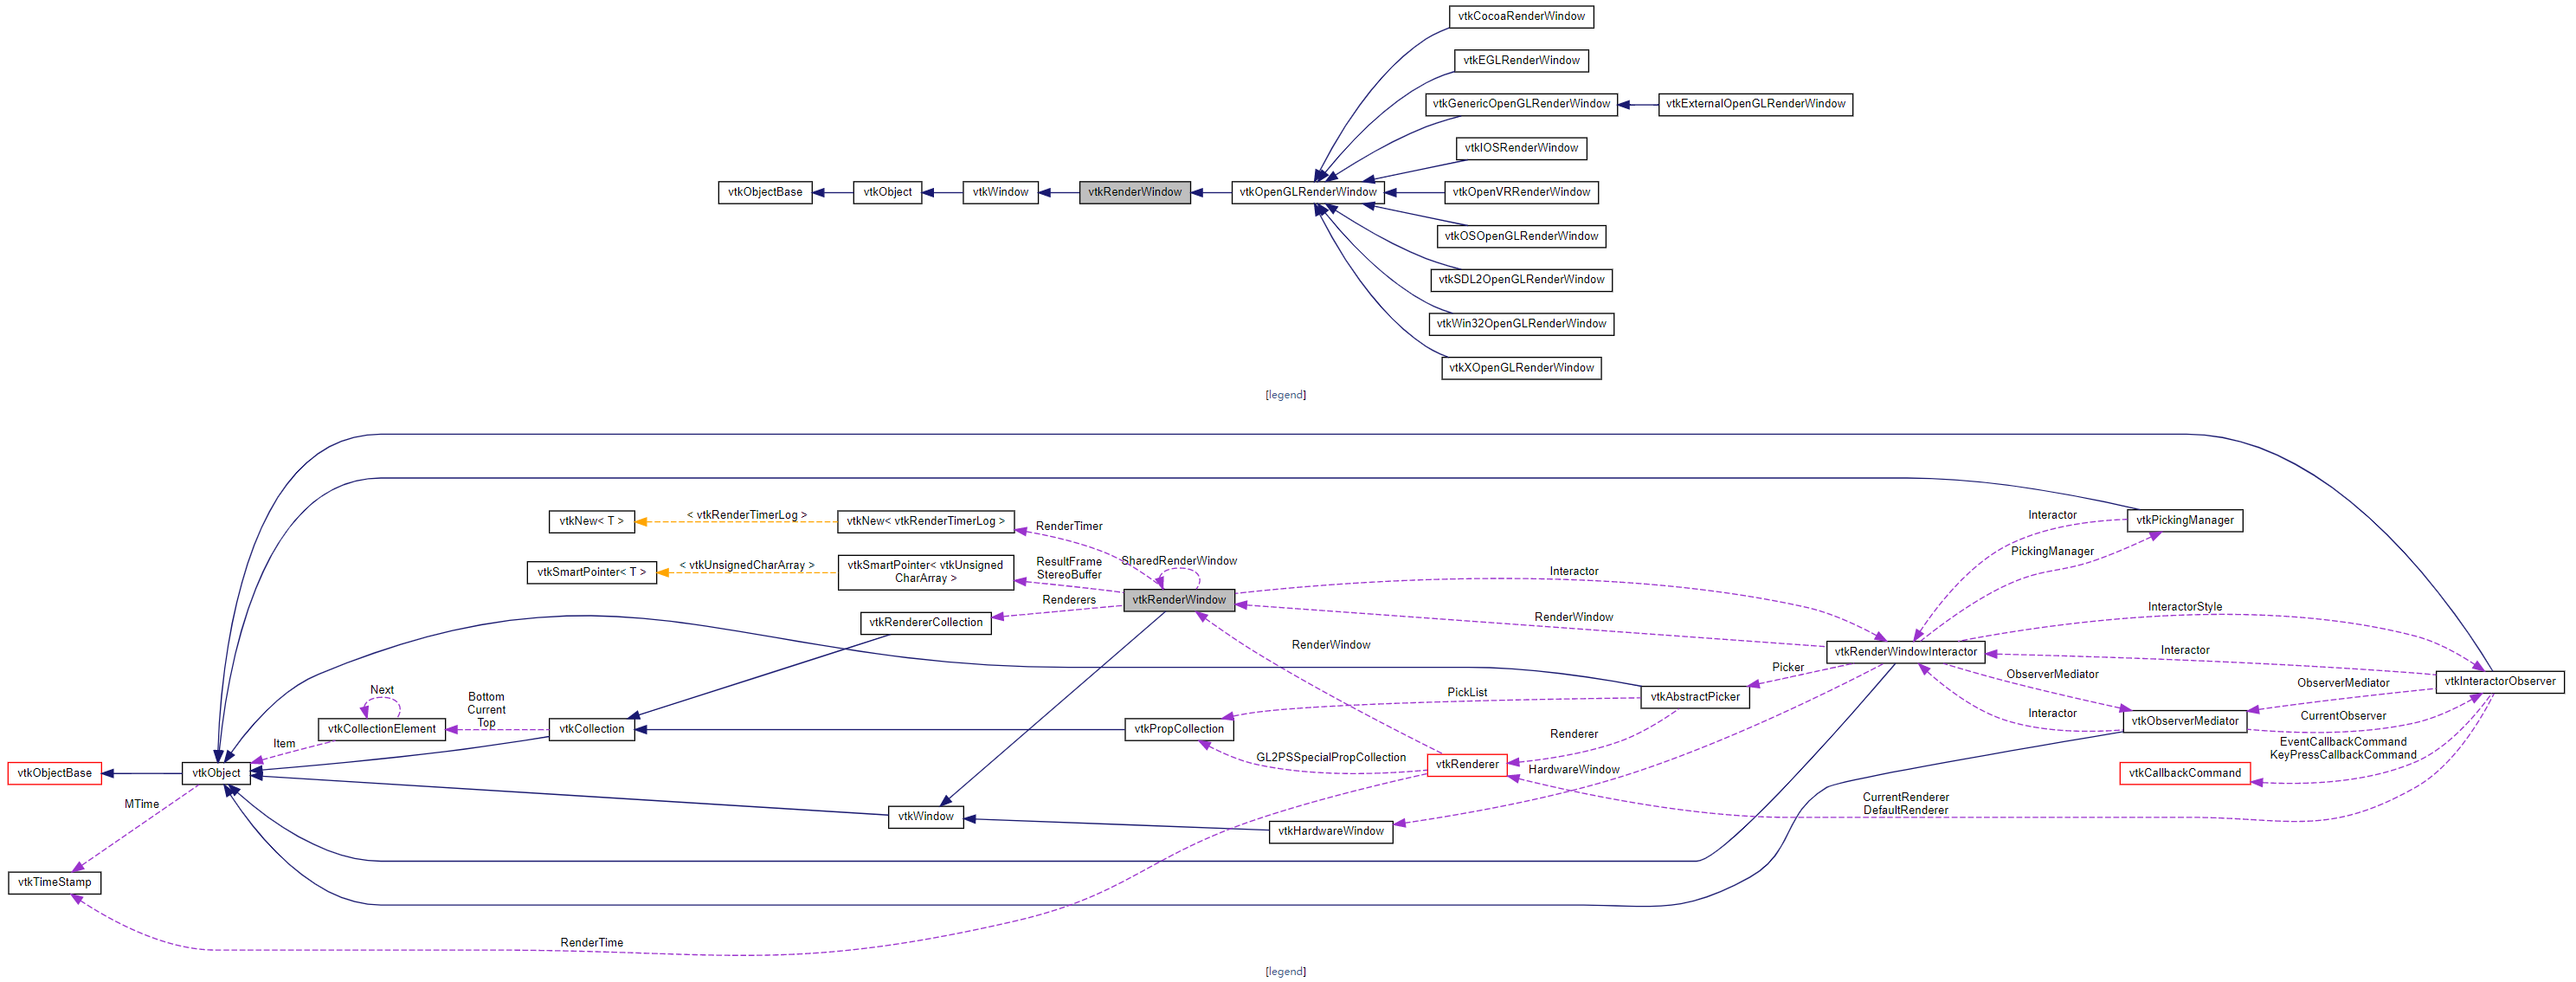This screenshot has width=2576, height=982.
Task: Click vtkHardwareWindow box
Action: tap(1330, 831)
